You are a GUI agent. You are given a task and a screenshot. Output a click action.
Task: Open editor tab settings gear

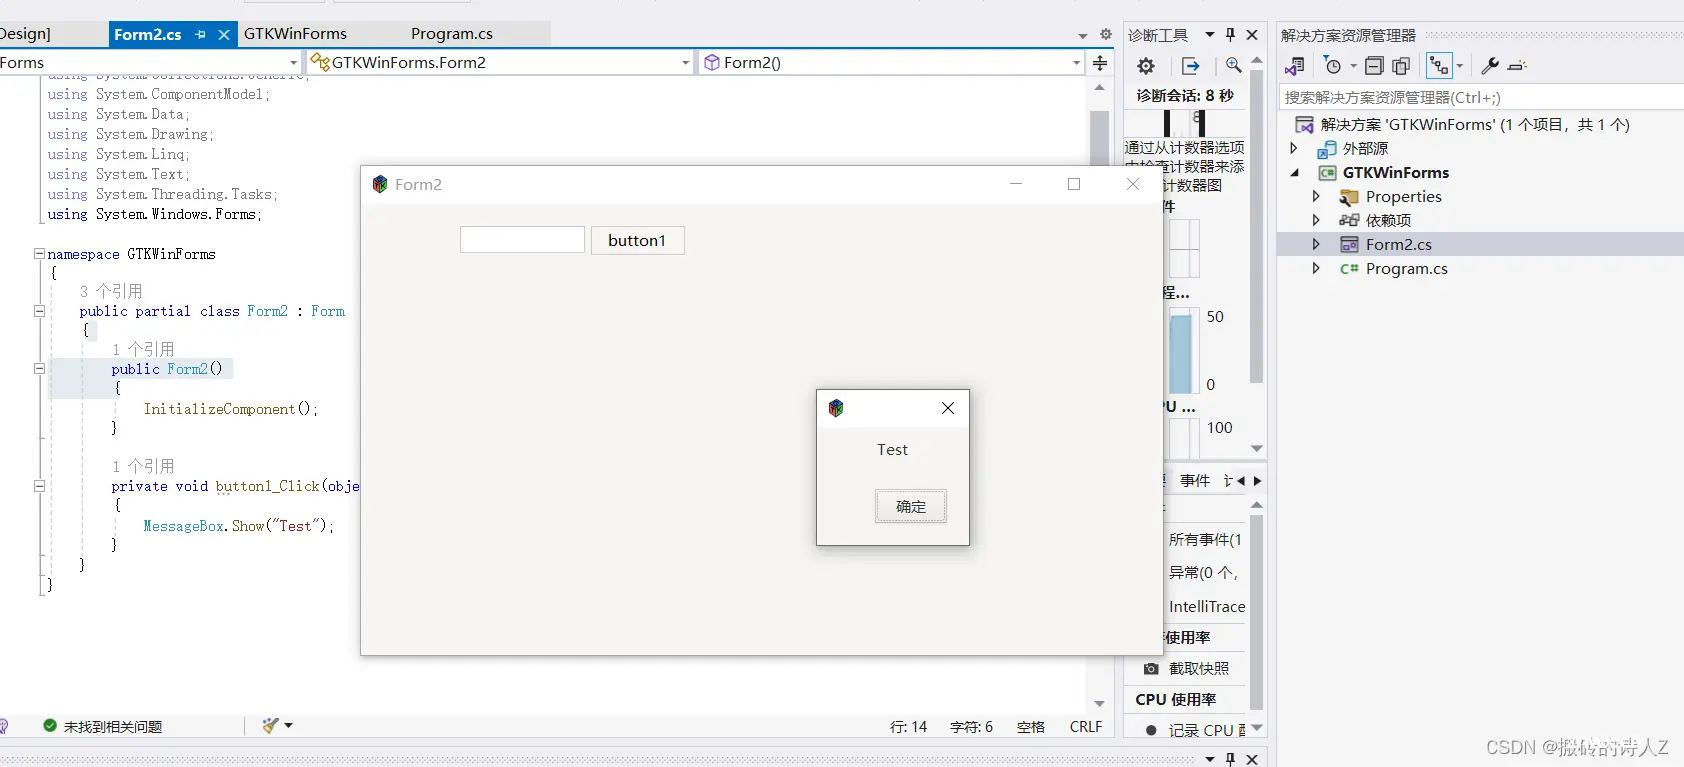(1106, 34)
